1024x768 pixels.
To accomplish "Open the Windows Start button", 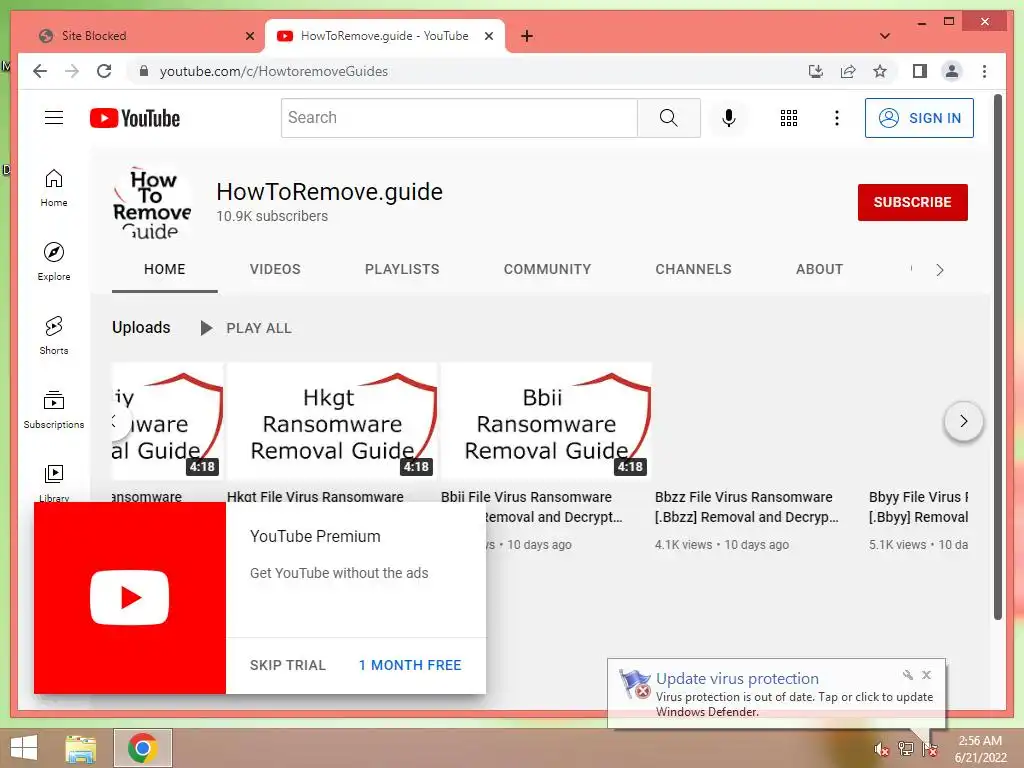I will point(24,748).
